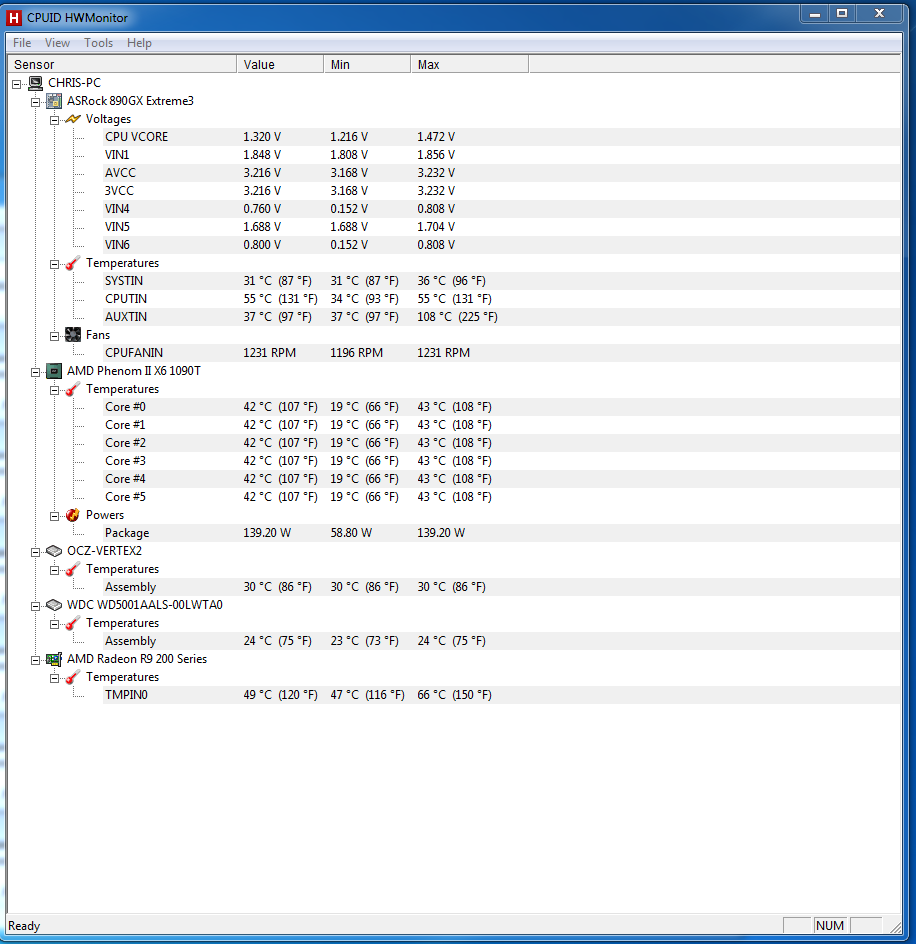Click the WDC WD5001AALS drive icon

click(54, 604)
